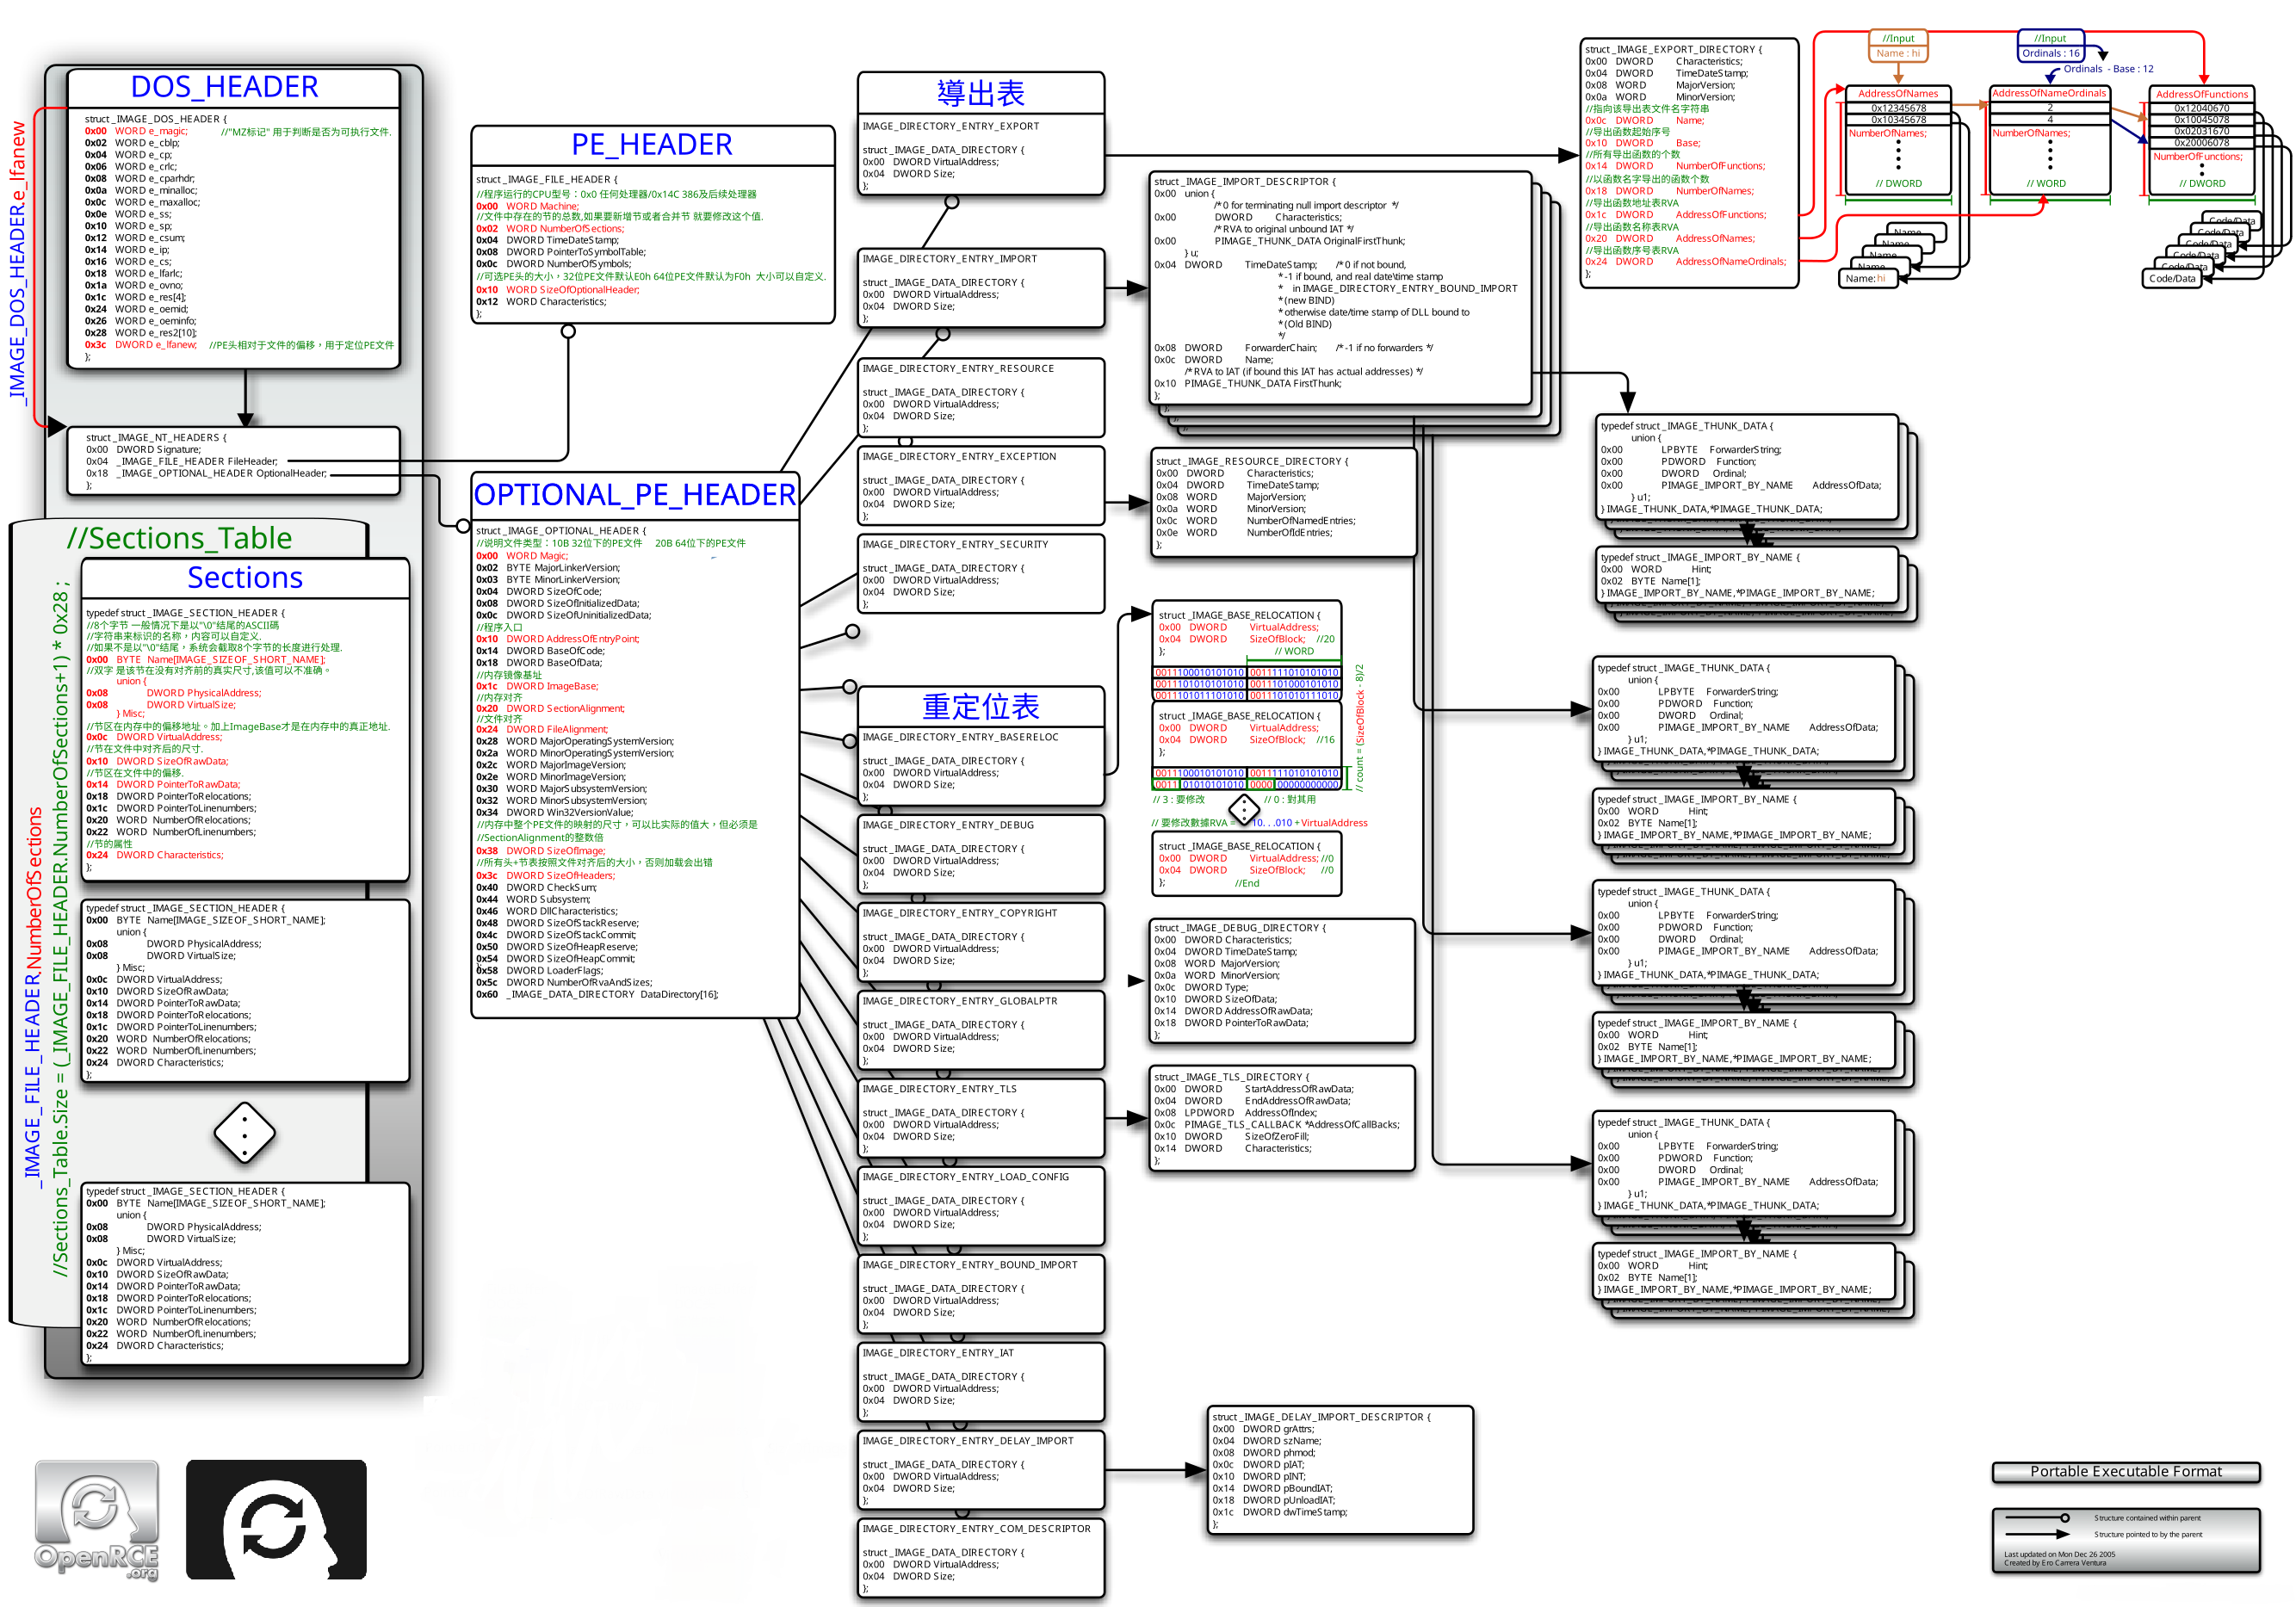
Task: Click the red e_lfanew field in DOS header
Action: tap(156, 345)
